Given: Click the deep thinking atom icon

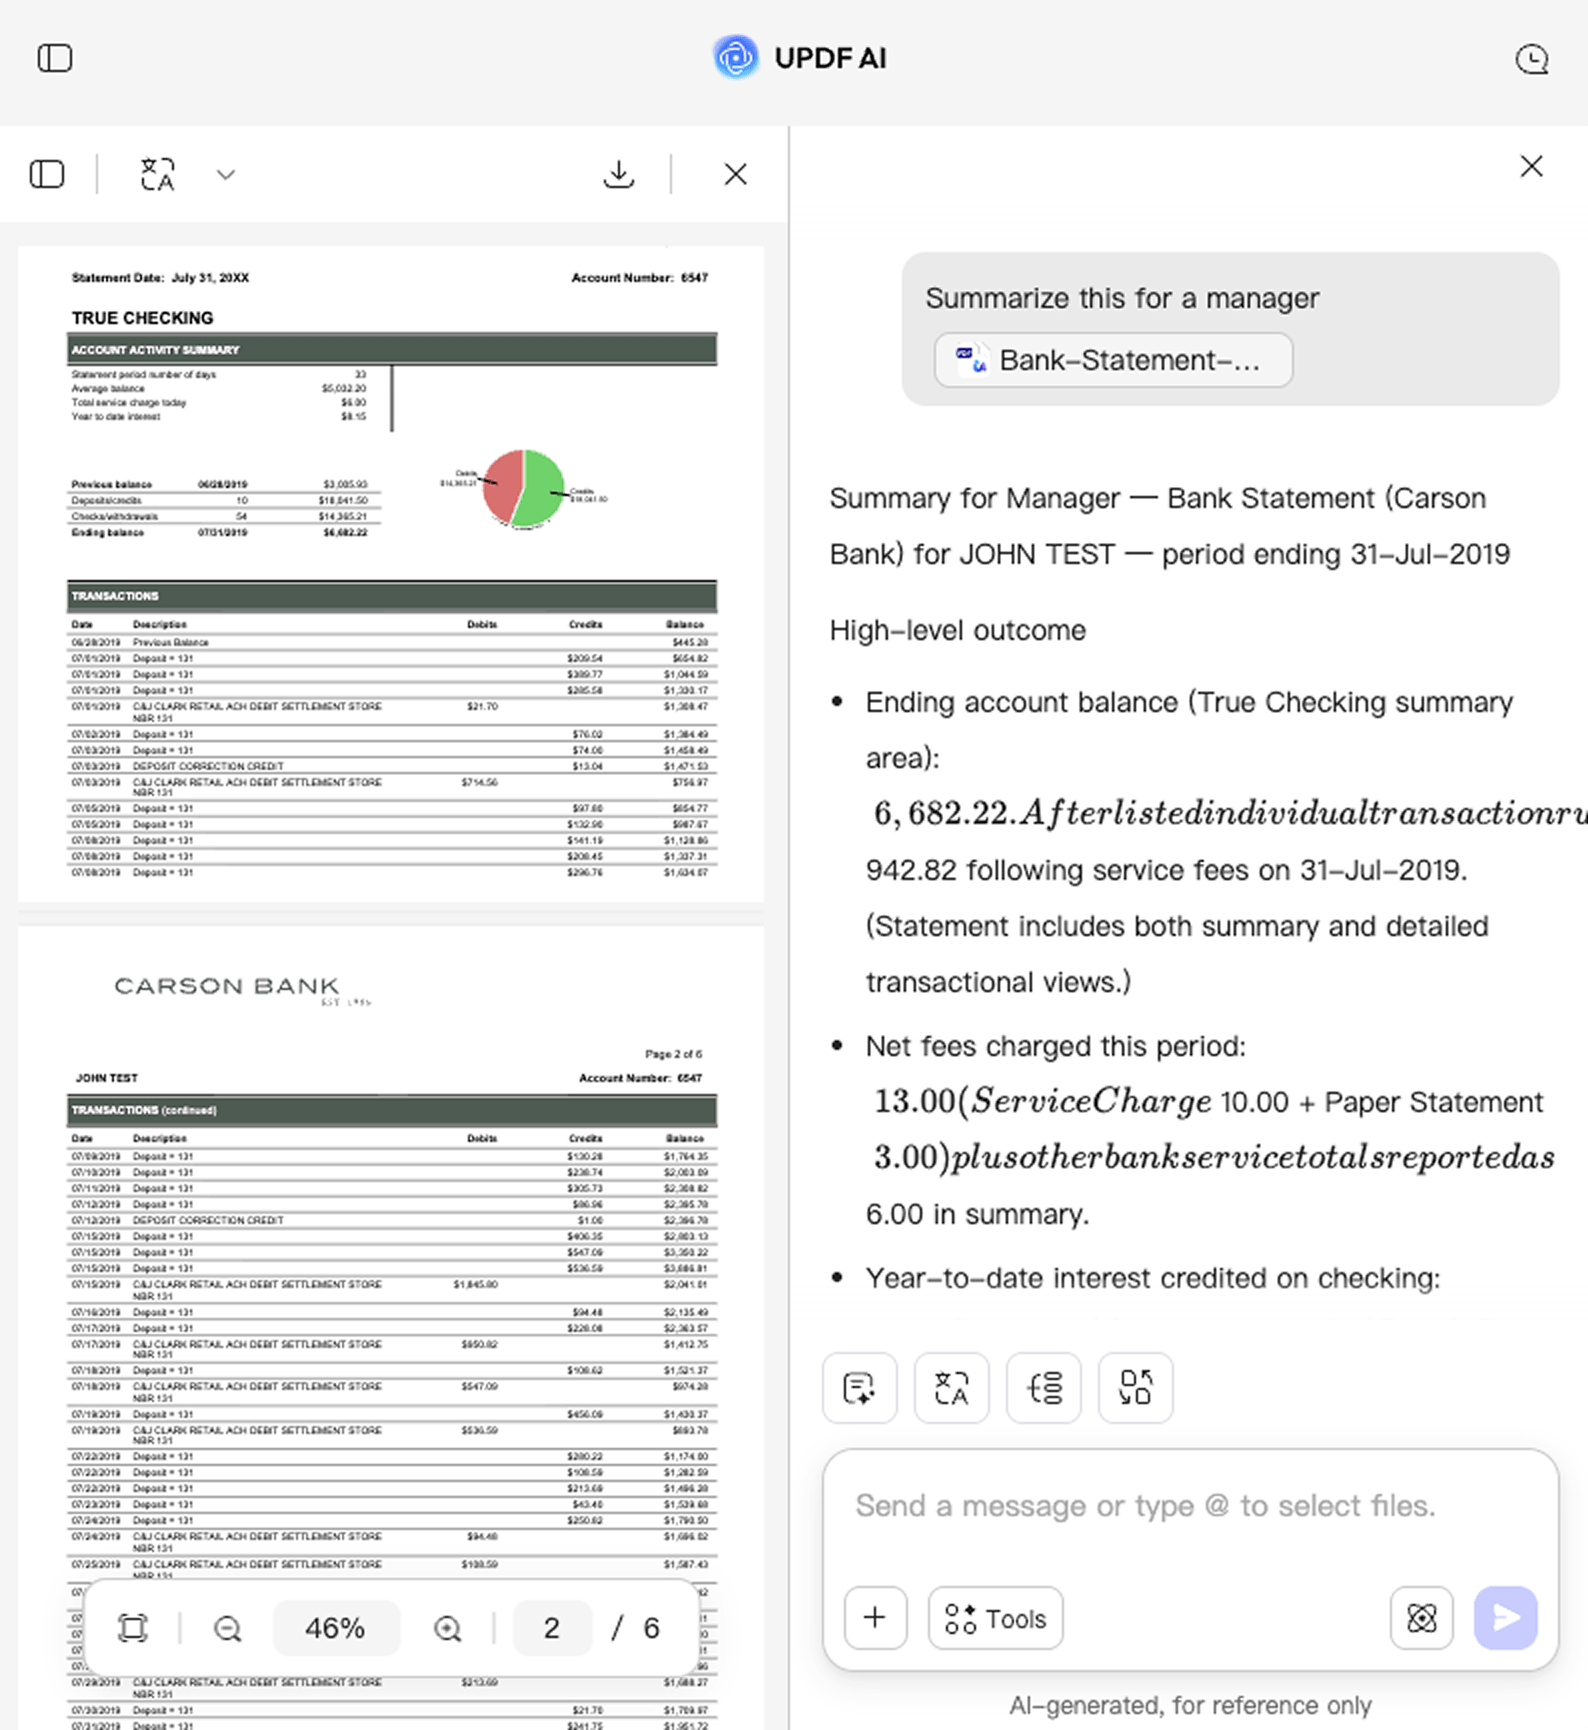Looking at the screenshot, I should pos(1421,1617).
